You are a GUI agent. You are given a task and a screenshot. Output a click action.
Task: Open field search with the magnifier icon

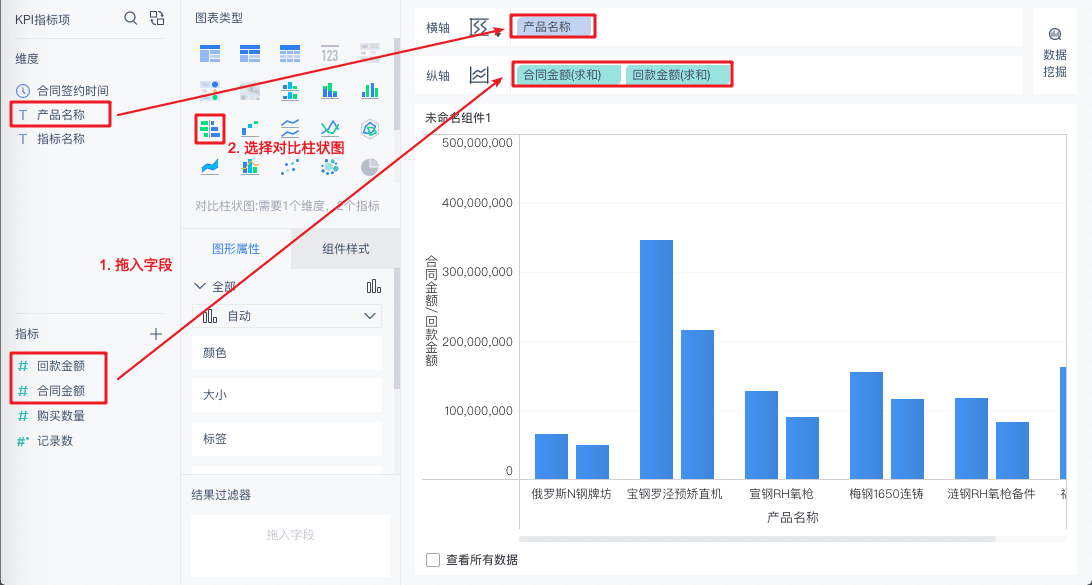[130, 18]
